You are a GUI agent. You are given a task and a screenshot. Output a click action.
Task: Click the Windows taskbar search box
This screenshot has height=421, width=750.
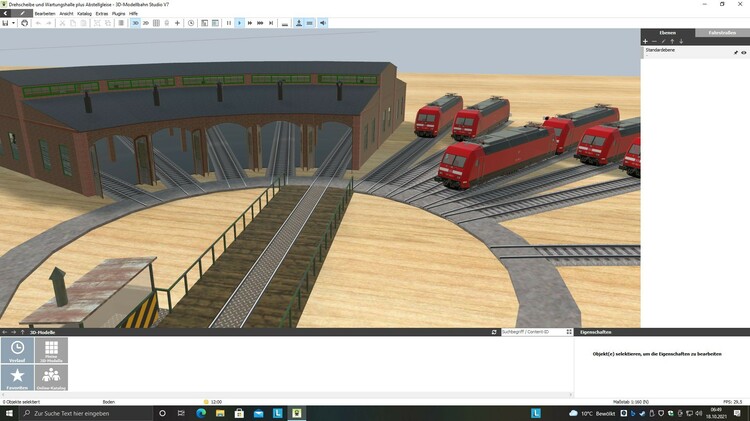[86, 413]
